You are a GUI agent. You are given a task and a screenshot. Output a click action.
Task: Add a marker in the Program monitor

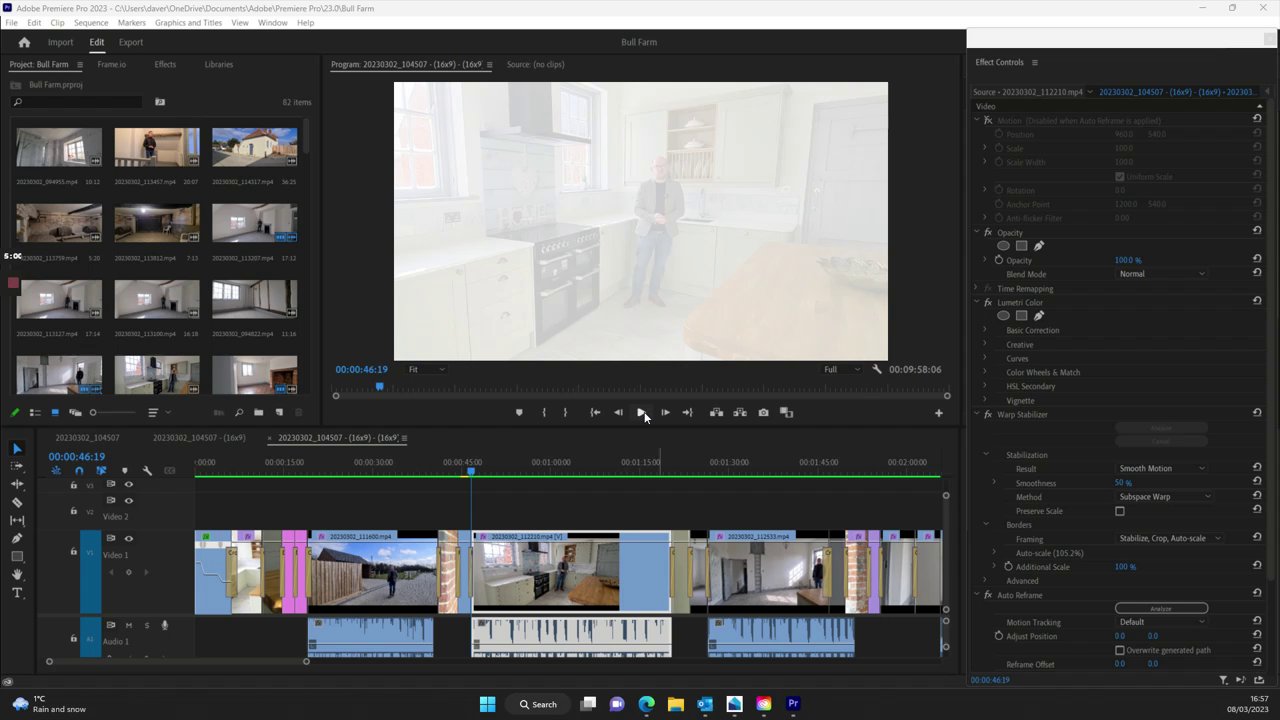point(518,413)
